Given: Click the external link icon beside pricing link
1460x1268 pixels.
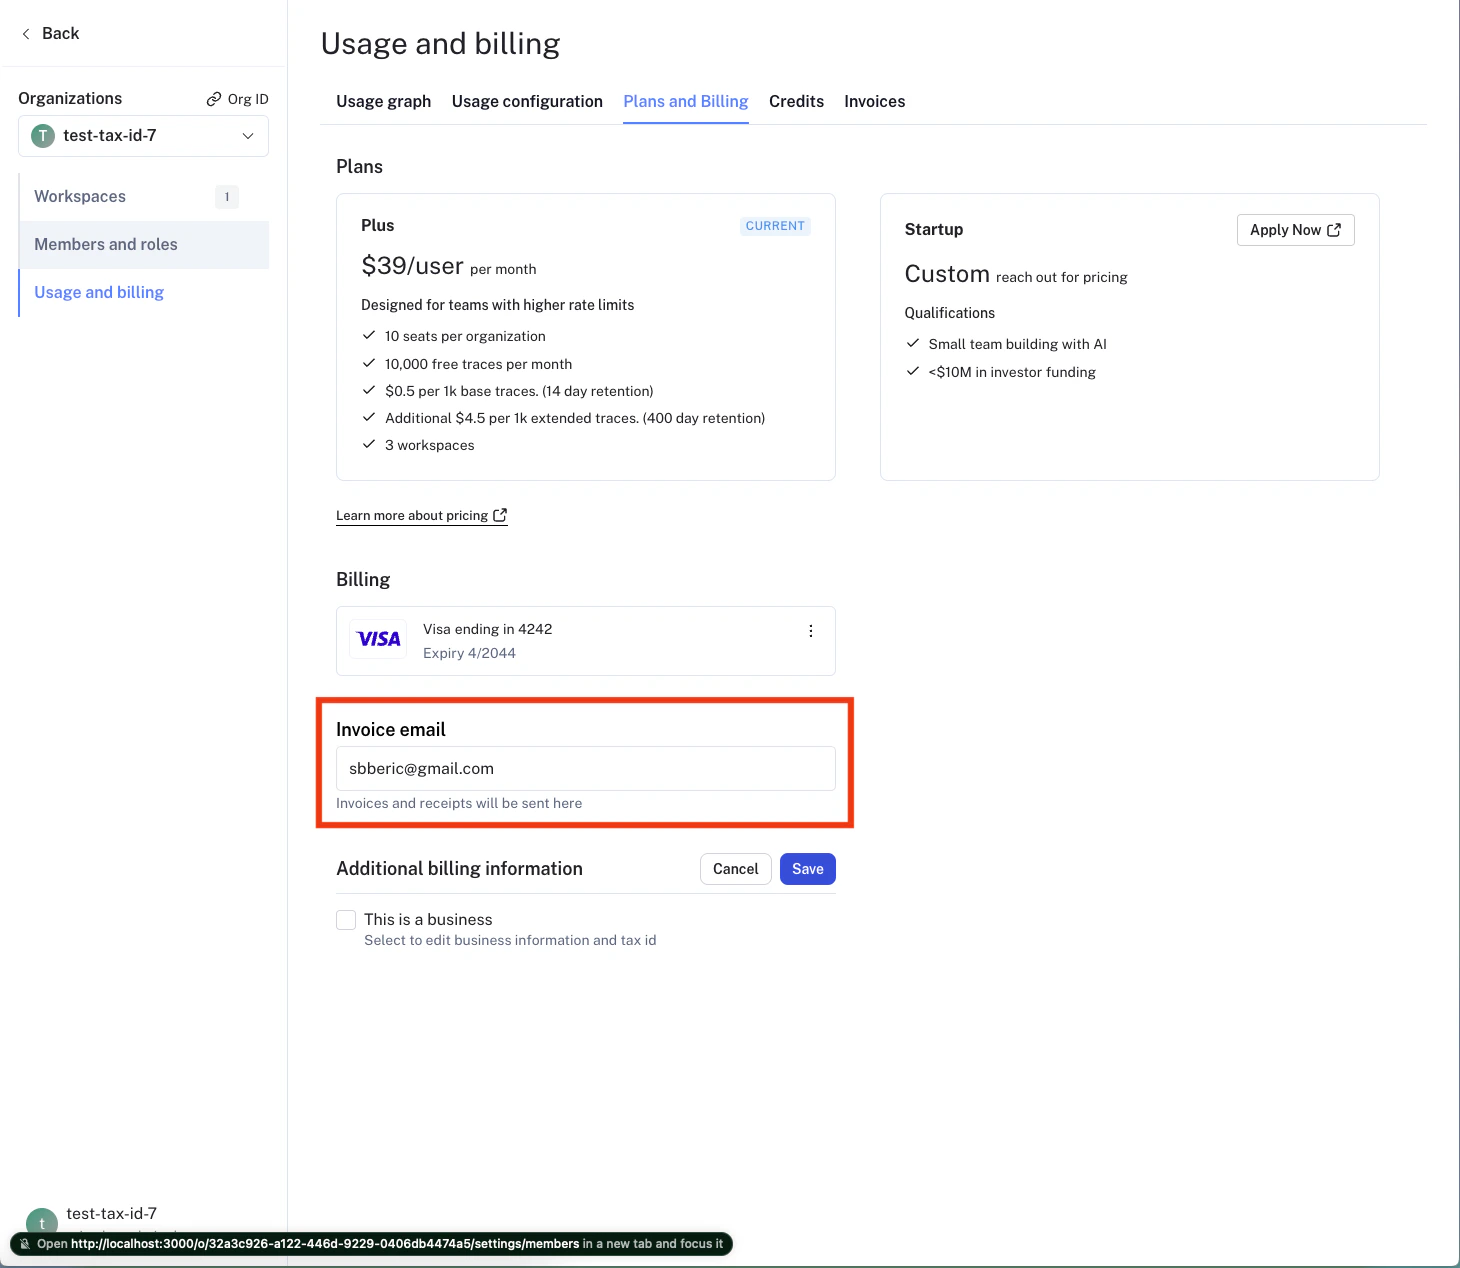Looking at the screenshot, I should click(x=500, y=515).
